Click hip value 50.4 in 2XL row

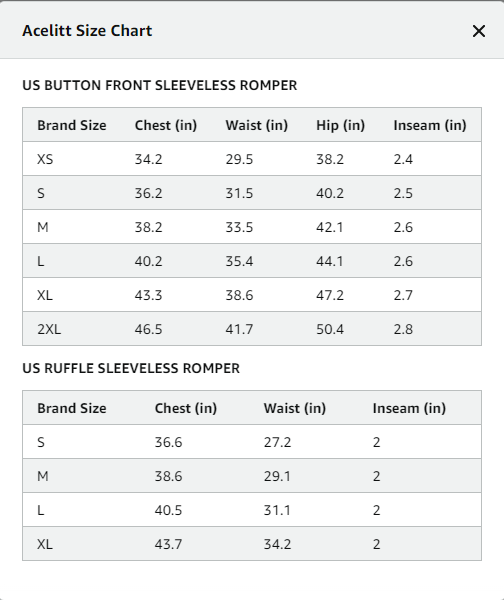[x=330, y=329]
